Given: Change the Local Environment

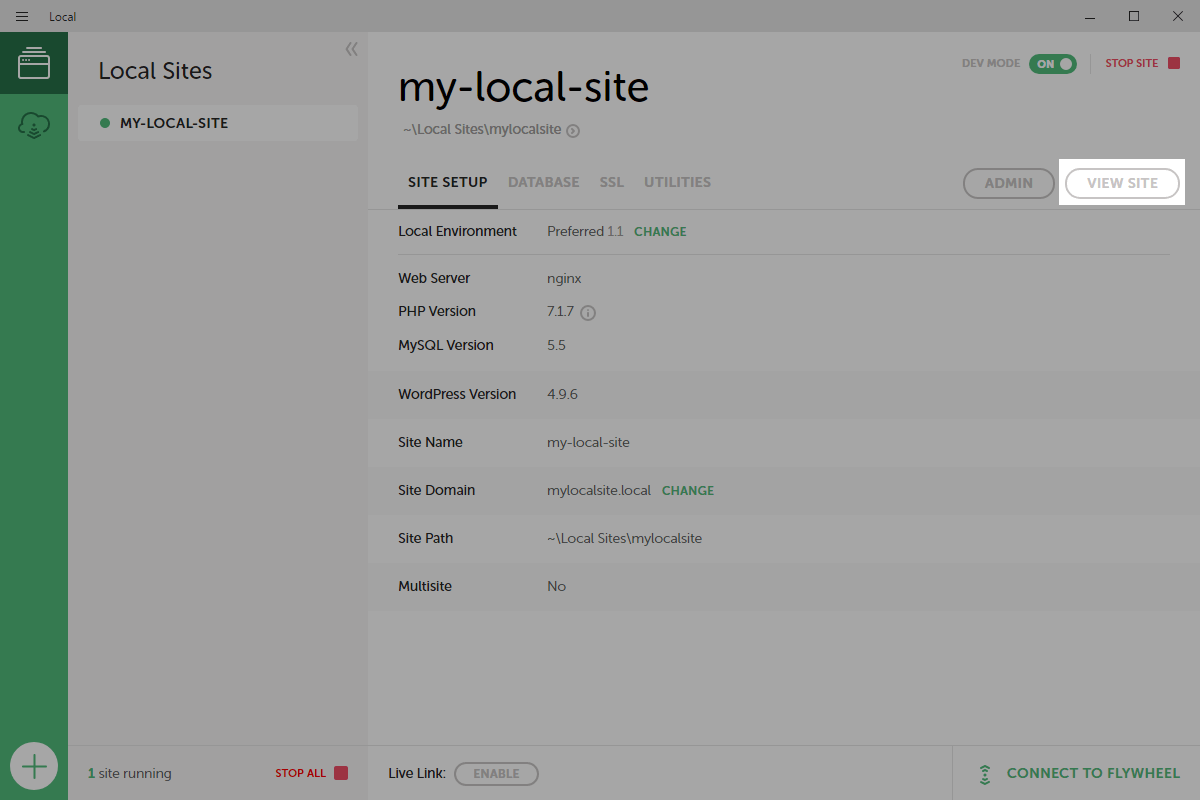Looking at the screenshot, I should (x=660, y=231).
